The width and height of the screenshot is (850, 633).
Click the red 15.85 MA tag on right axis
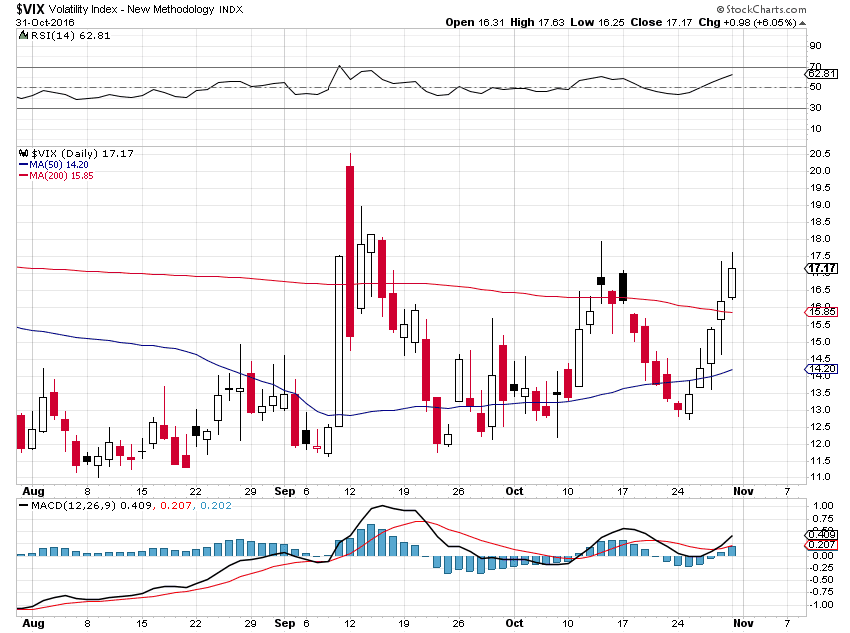[822, 312]
